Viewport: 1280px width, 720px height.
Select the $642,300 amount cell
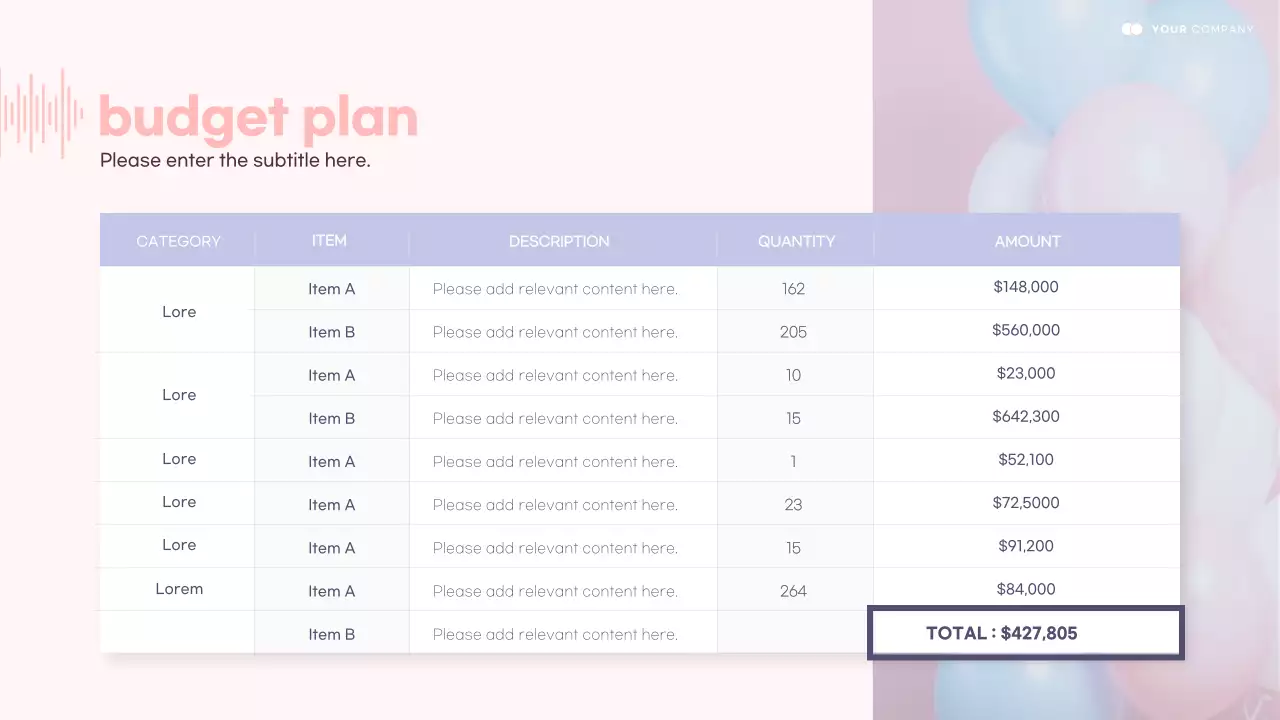(x=1026, y=416)
